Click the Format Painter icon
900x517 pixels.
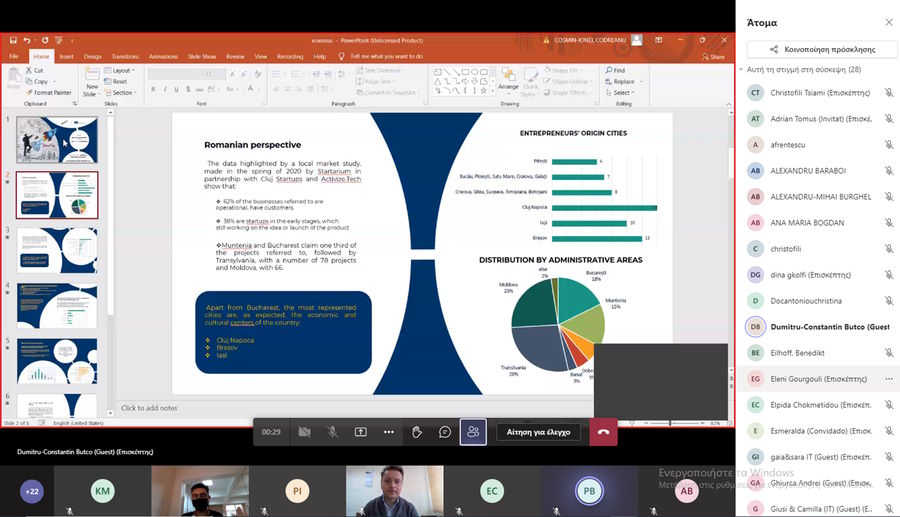51,93
